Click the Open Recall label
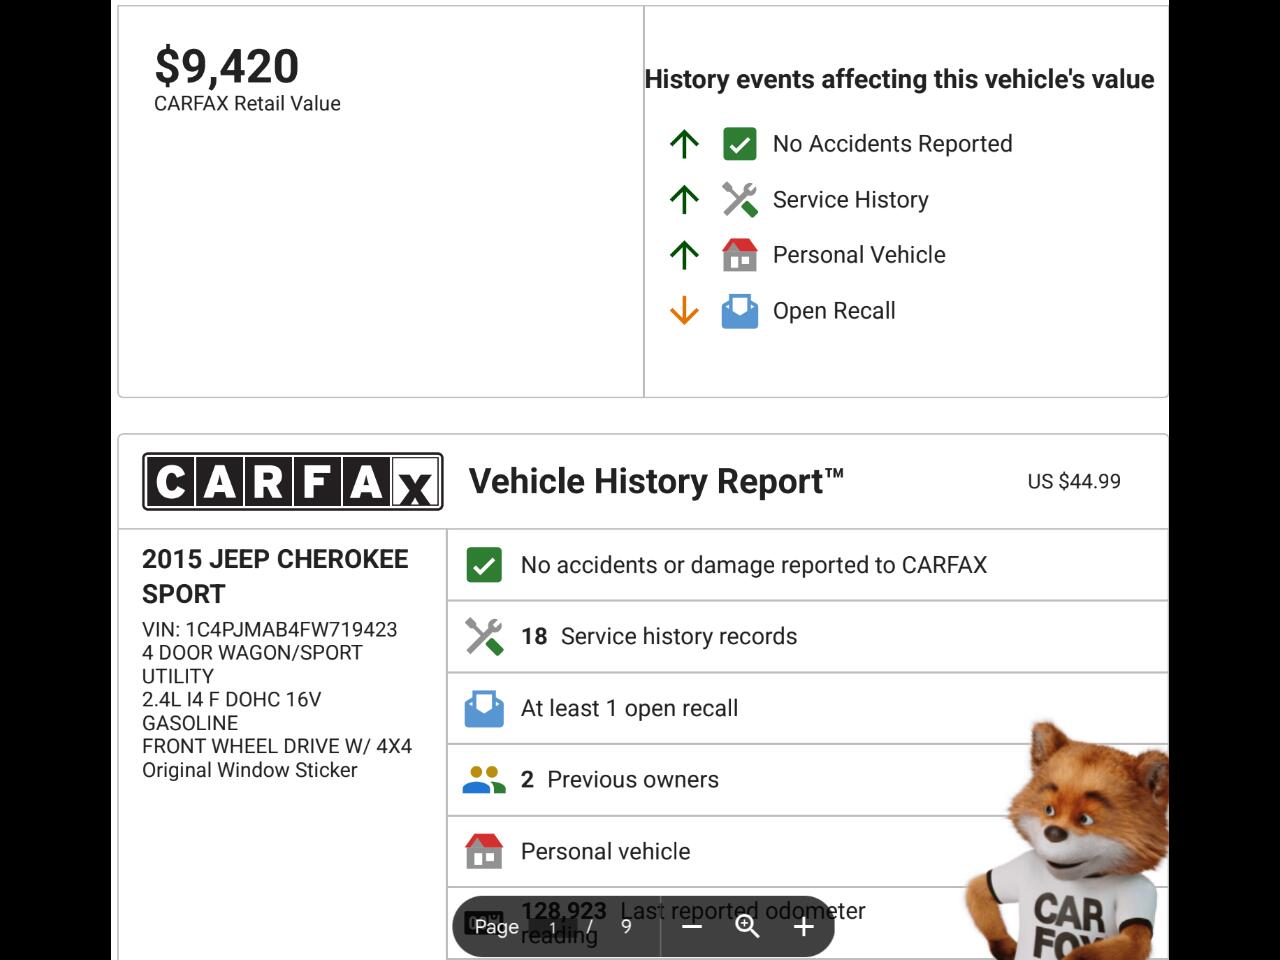 (x=834, y=311)
